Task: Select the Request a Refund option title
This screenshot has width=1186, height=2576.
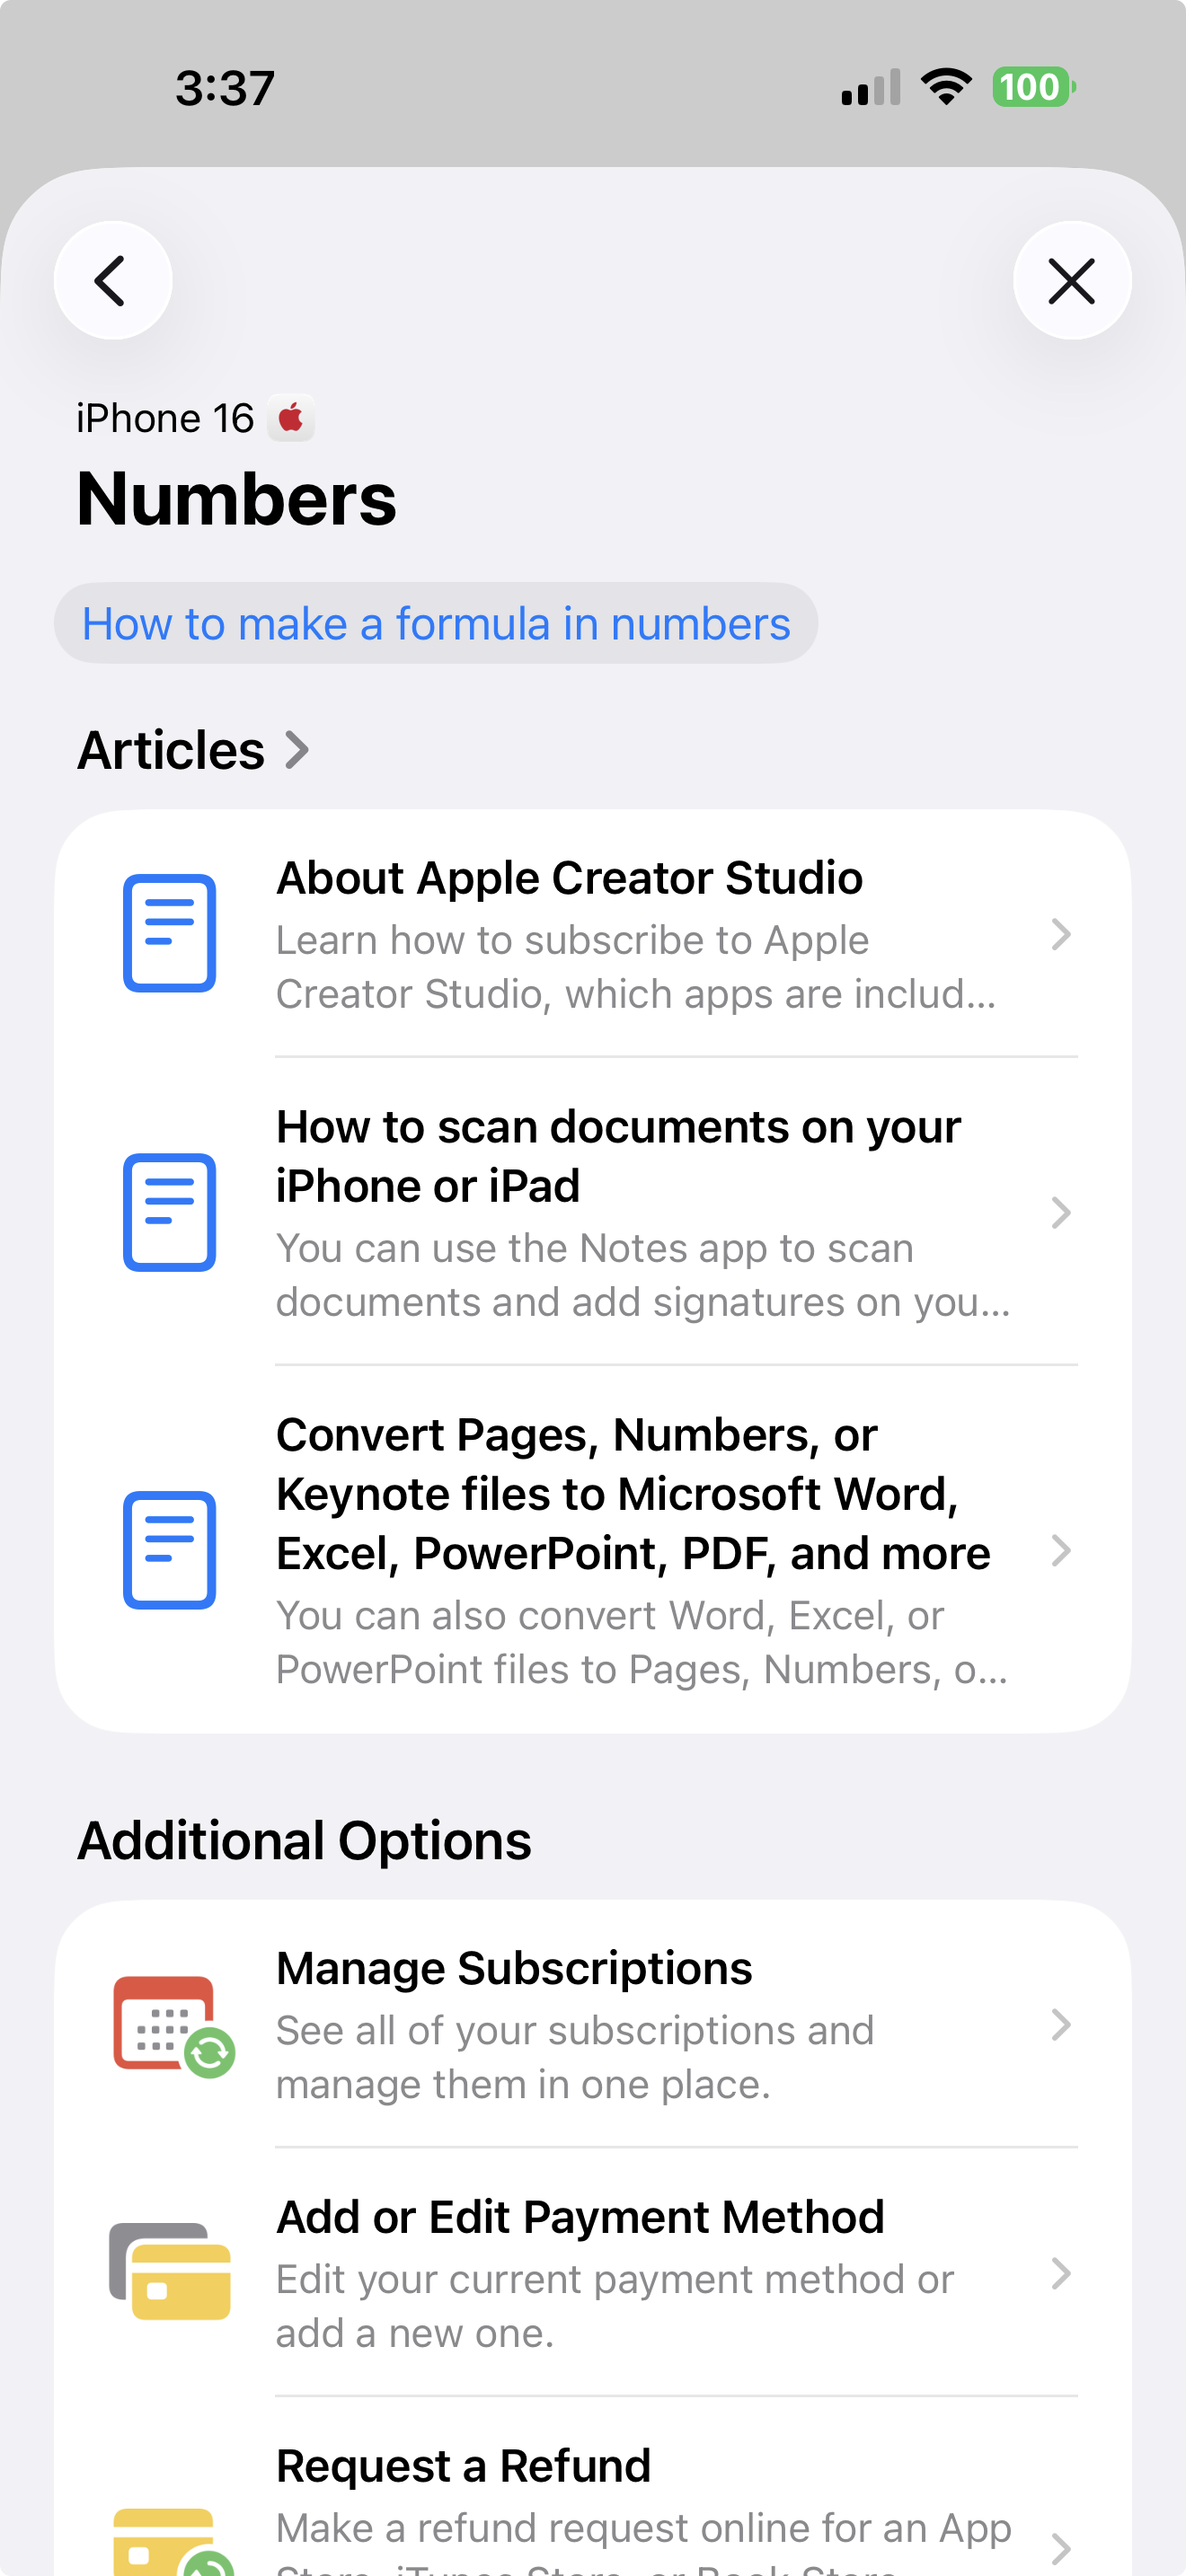Action: click(463, 2466)
